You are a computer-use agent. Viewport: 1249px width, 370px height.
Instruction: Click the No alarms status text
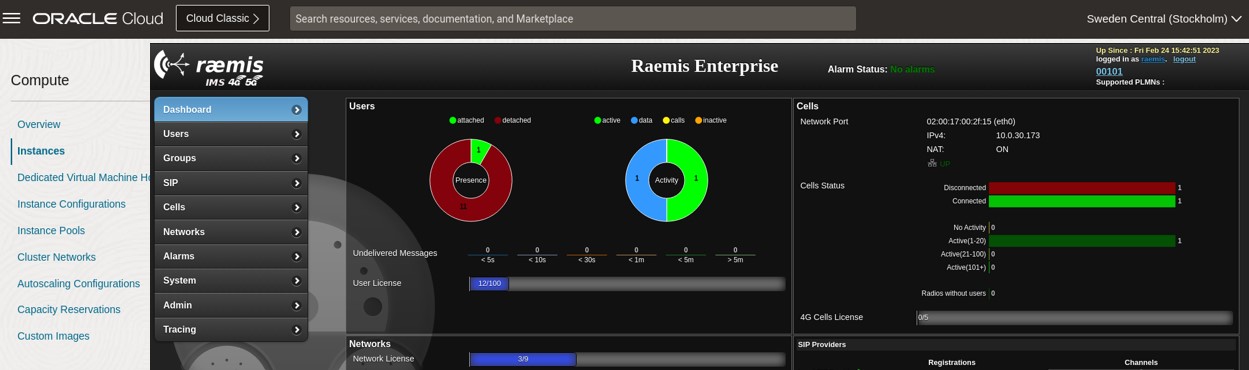pyautogui.click(x=912, y=70)
